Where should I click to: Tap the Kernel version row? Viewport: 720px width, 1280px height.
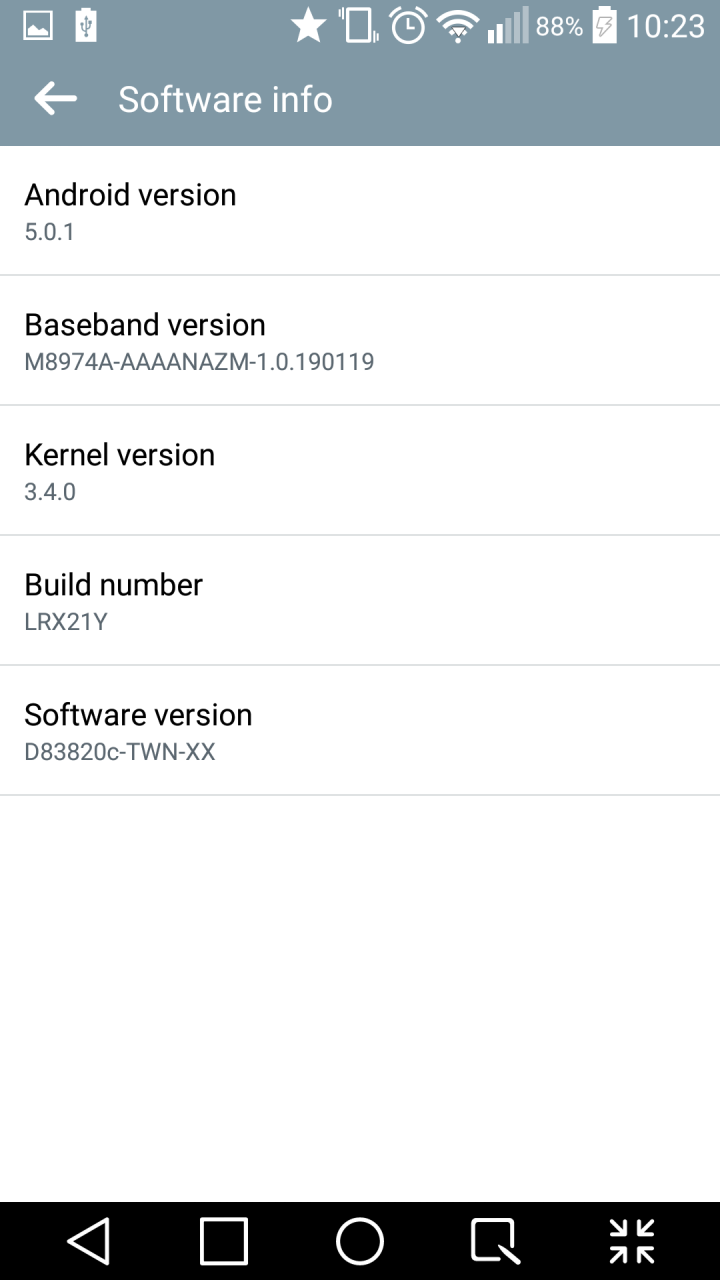click(360, 471)
